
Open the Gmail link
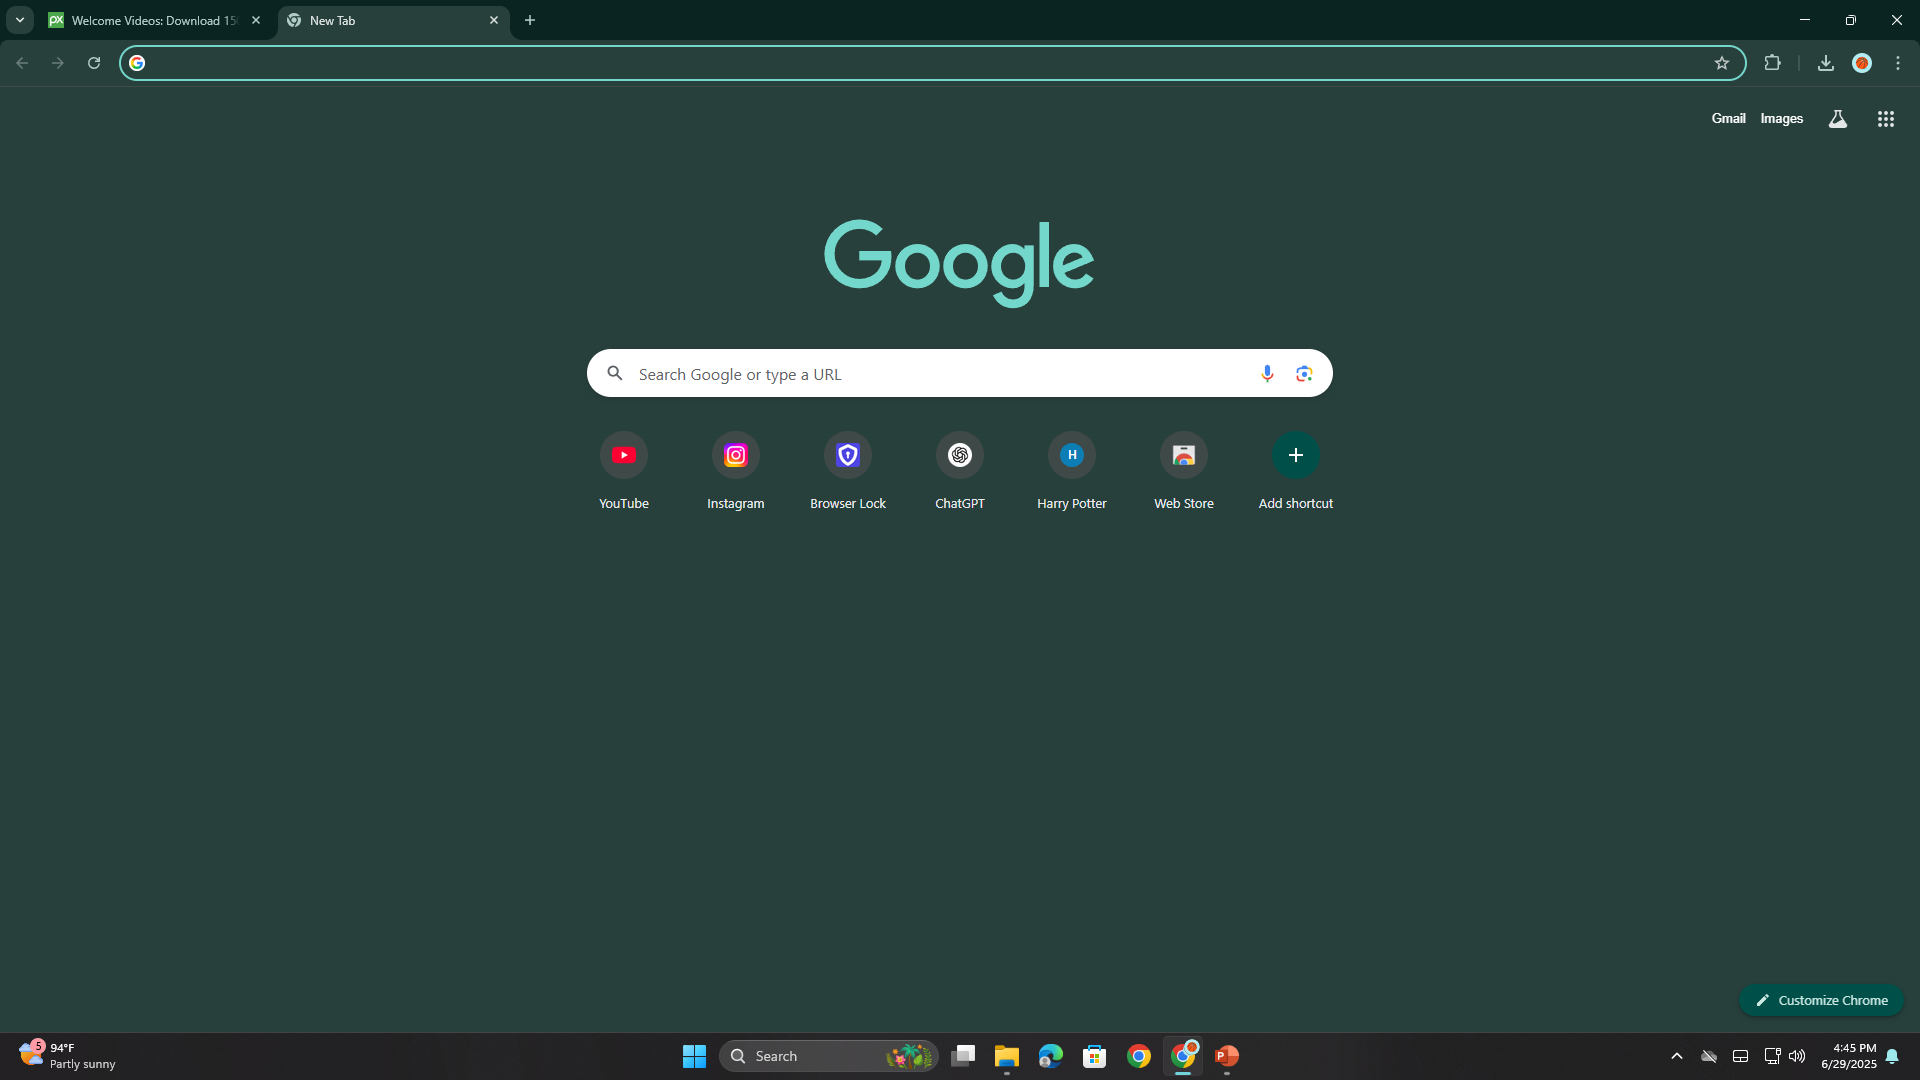pyautogui.click(x=1728, y=118)
